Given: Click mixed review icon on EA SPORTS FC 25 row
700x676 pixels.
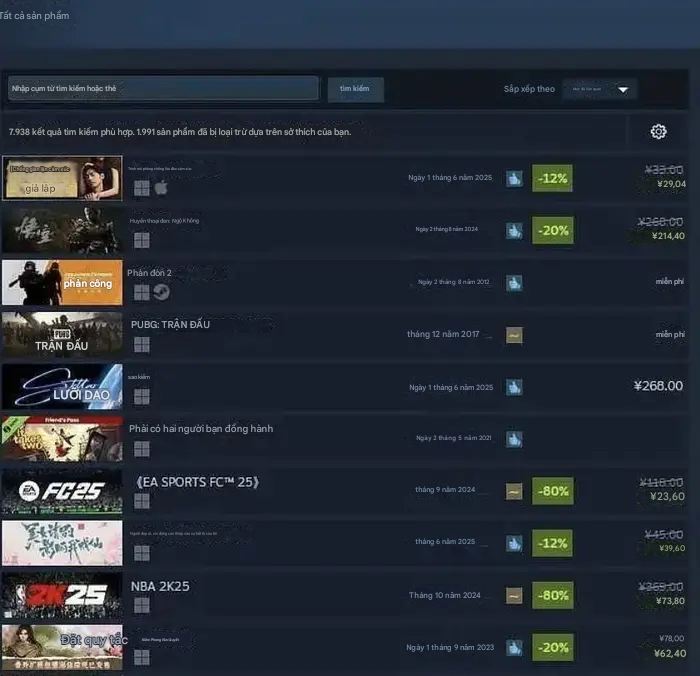Looking at the screenshot, I should (x=514, y=491).
